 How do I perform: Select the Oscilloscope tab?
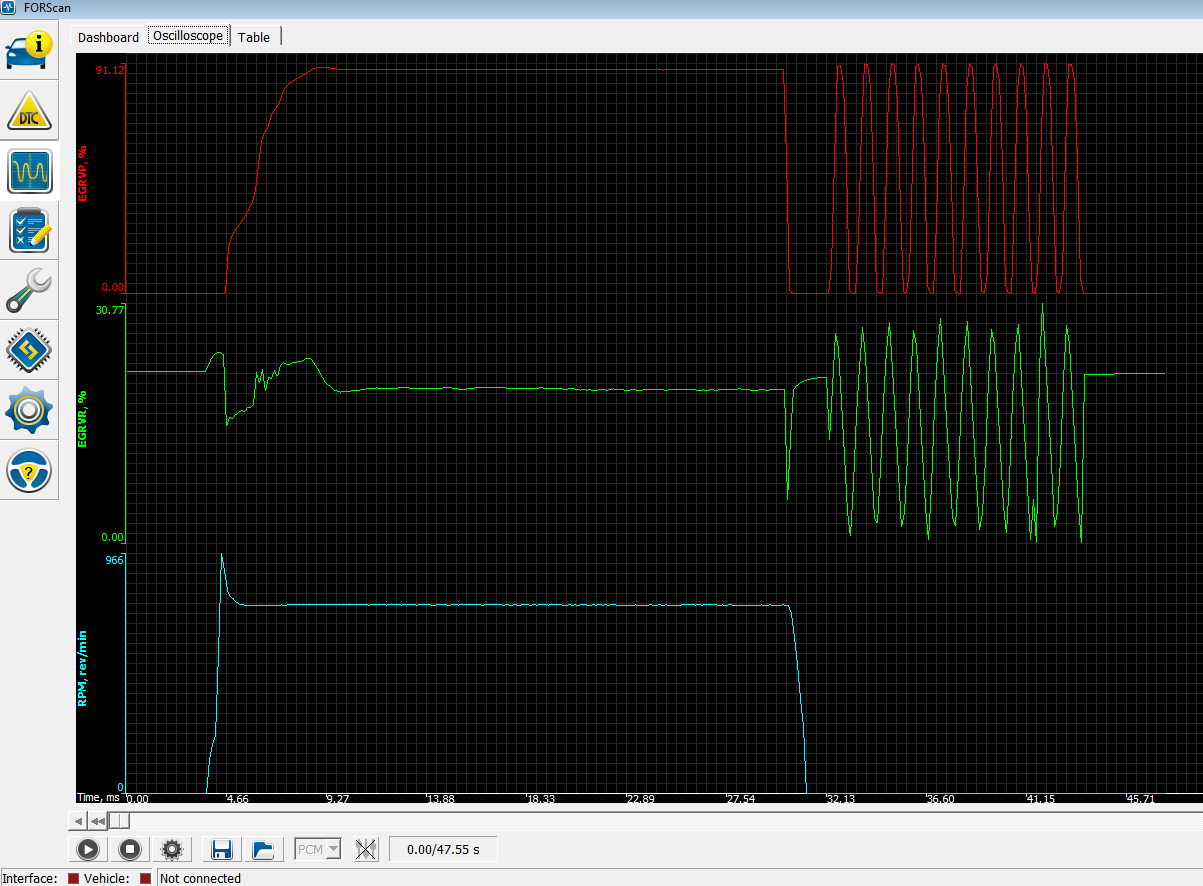(187, 36)
